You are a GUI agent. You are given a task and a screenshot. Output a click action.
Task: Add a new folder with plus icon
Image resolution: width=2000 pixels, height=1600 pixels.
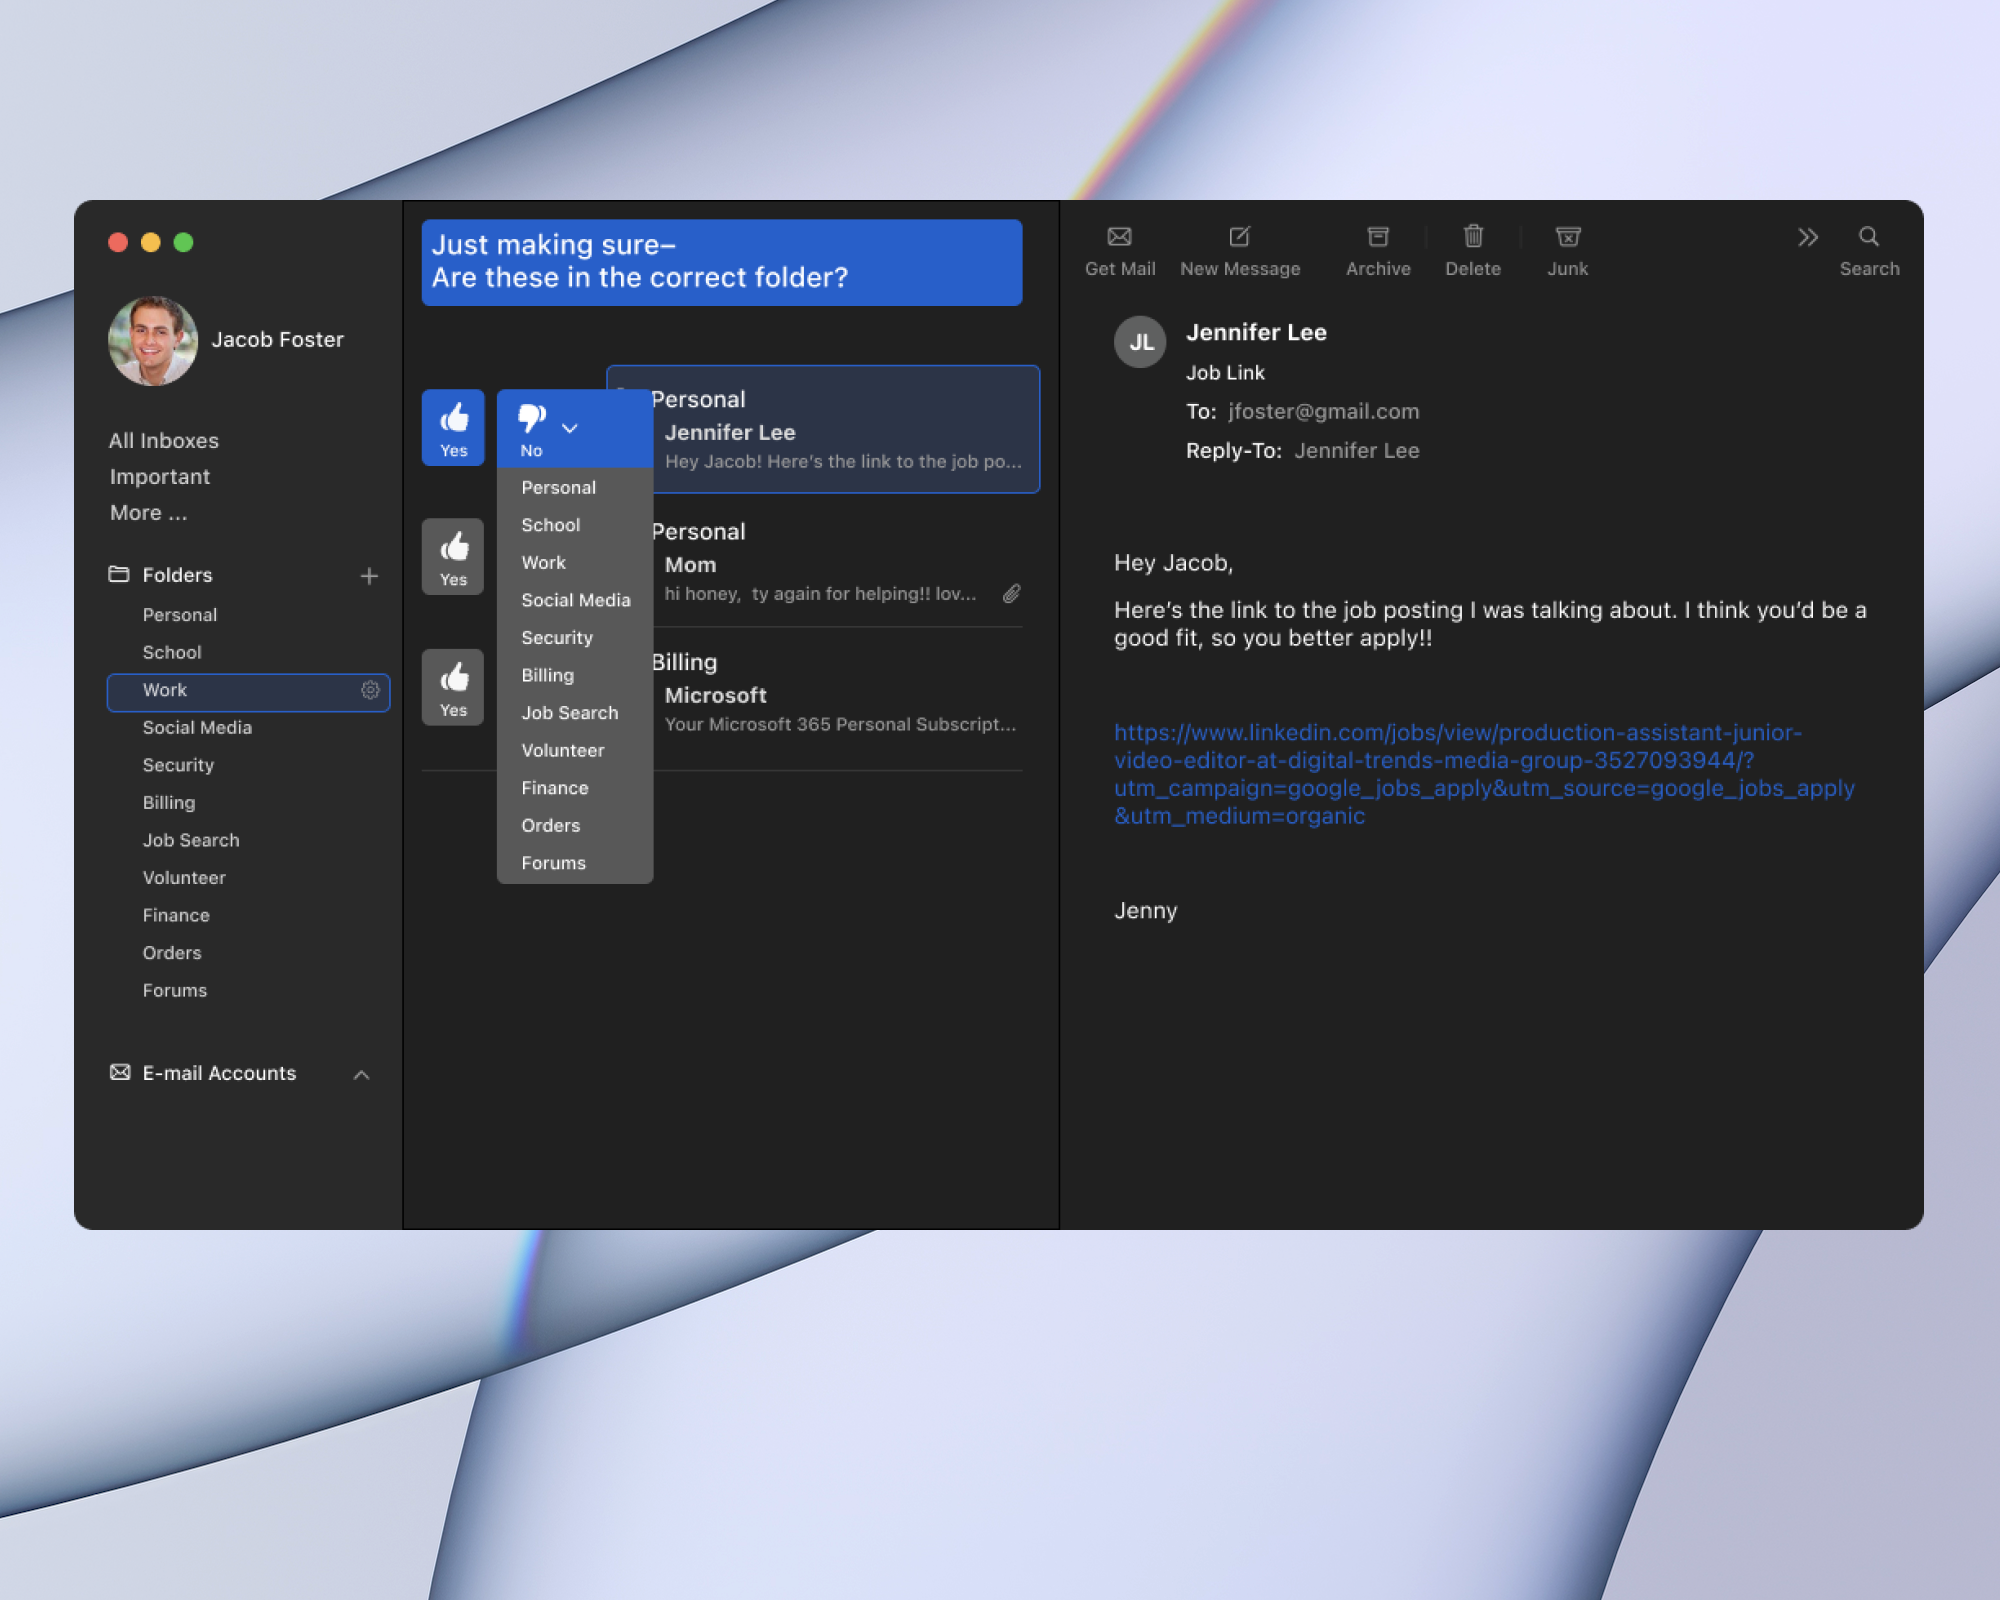coord(369,576)
